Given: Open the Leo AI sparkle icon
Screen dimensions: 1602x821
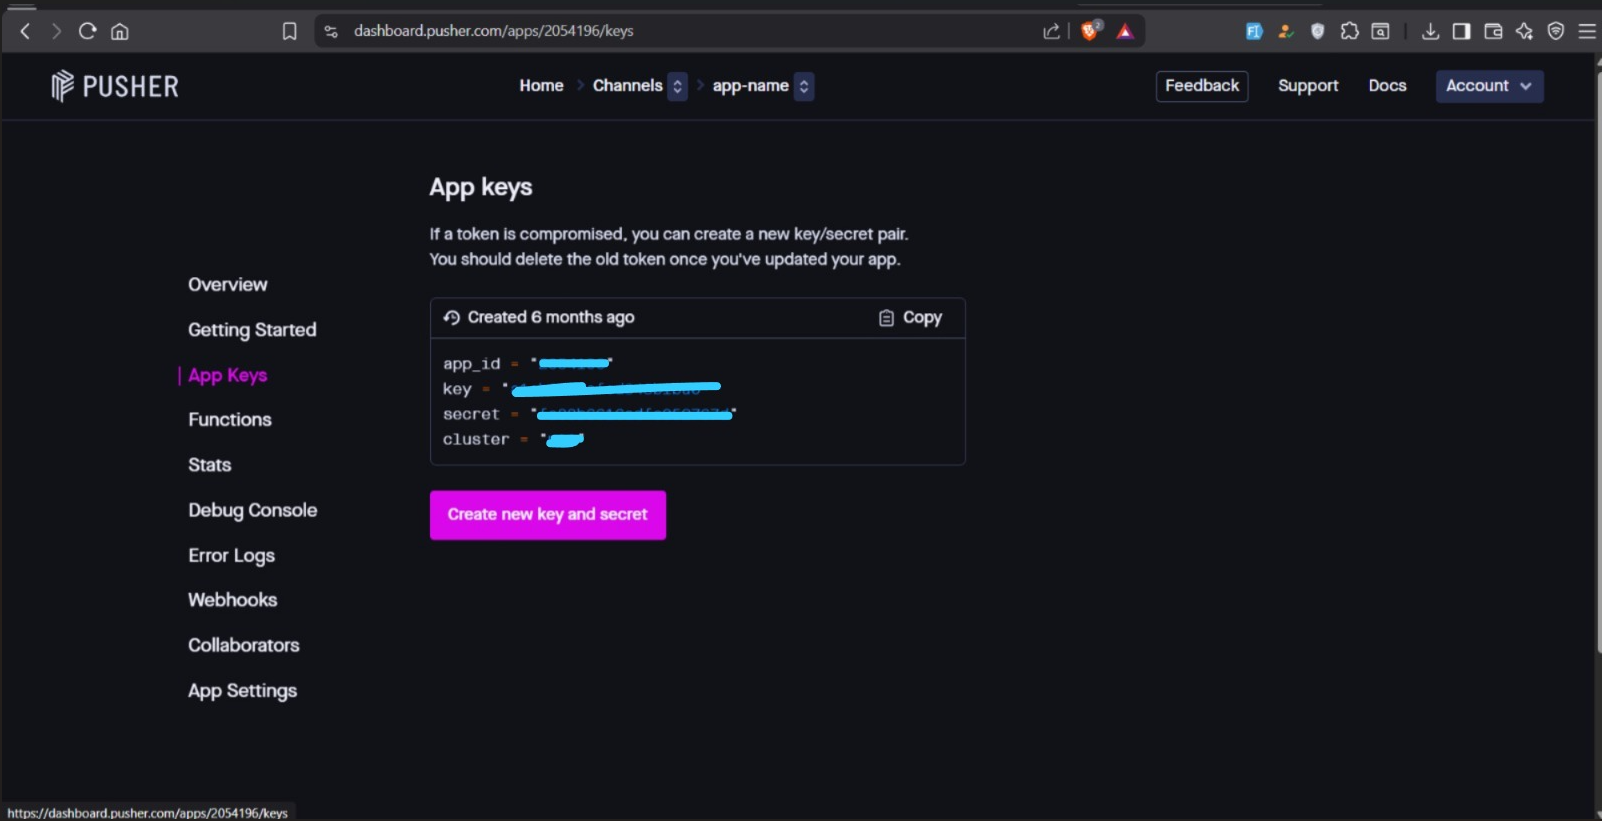Looking at the screenshot, I should pyautogui.click(x=1524, y=31).
